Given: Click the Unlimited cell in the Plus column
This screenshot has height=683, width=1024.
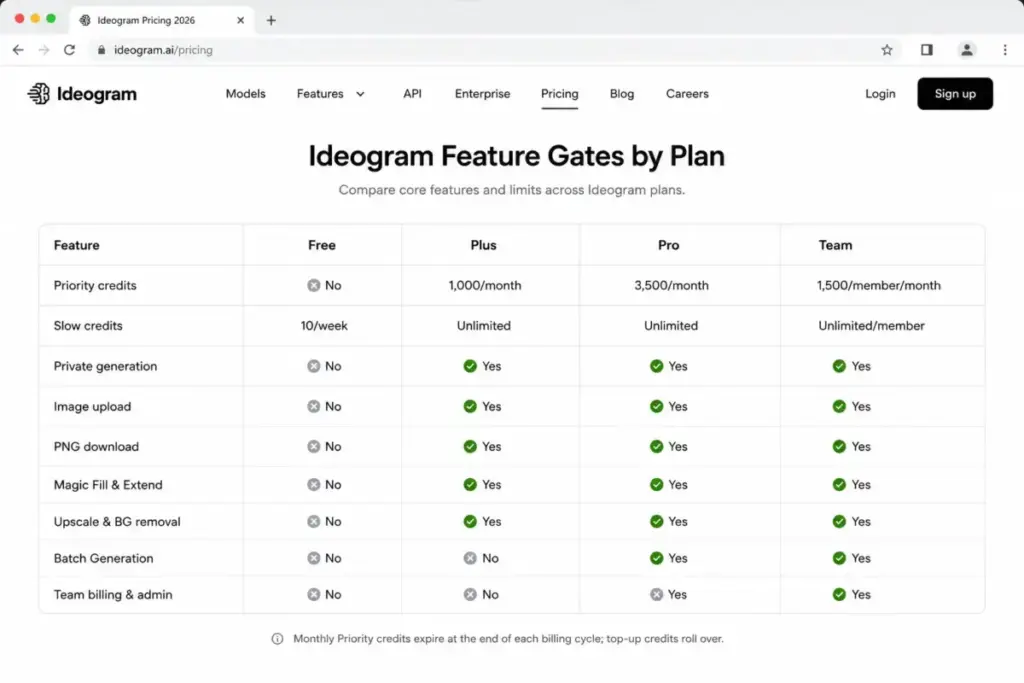Looking at the screenshot, I should click(483, 325).
